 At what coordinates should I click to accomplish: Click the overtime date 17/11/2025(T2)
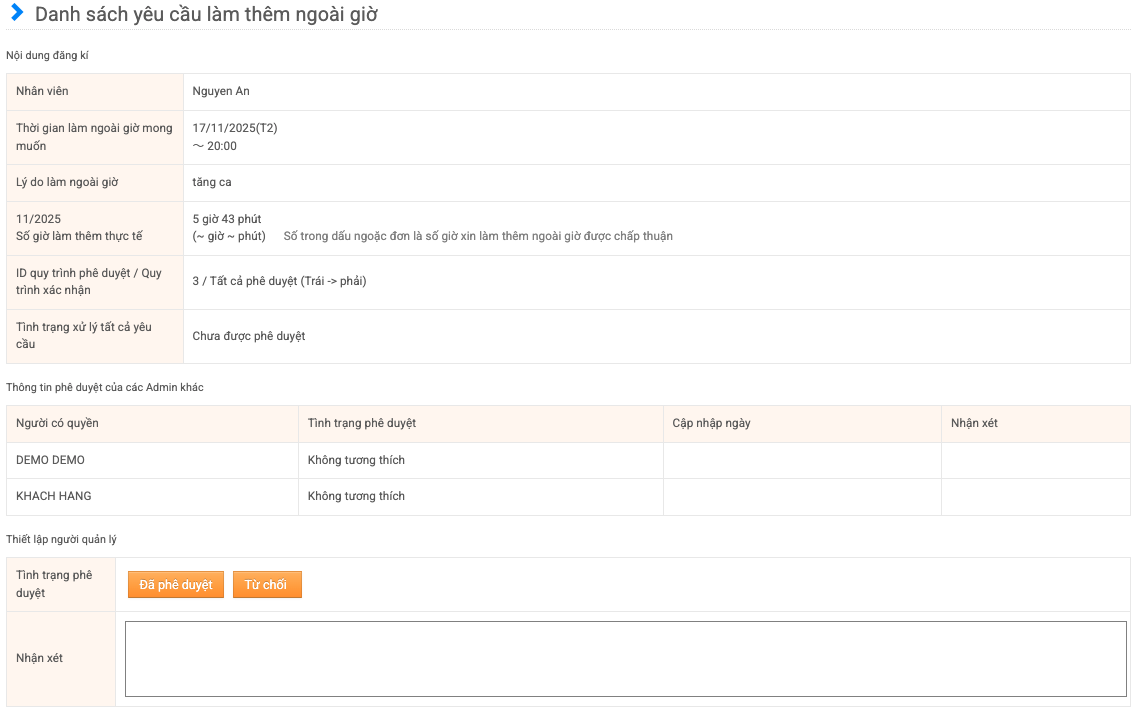pyautogui.click(x=234, y=128)
